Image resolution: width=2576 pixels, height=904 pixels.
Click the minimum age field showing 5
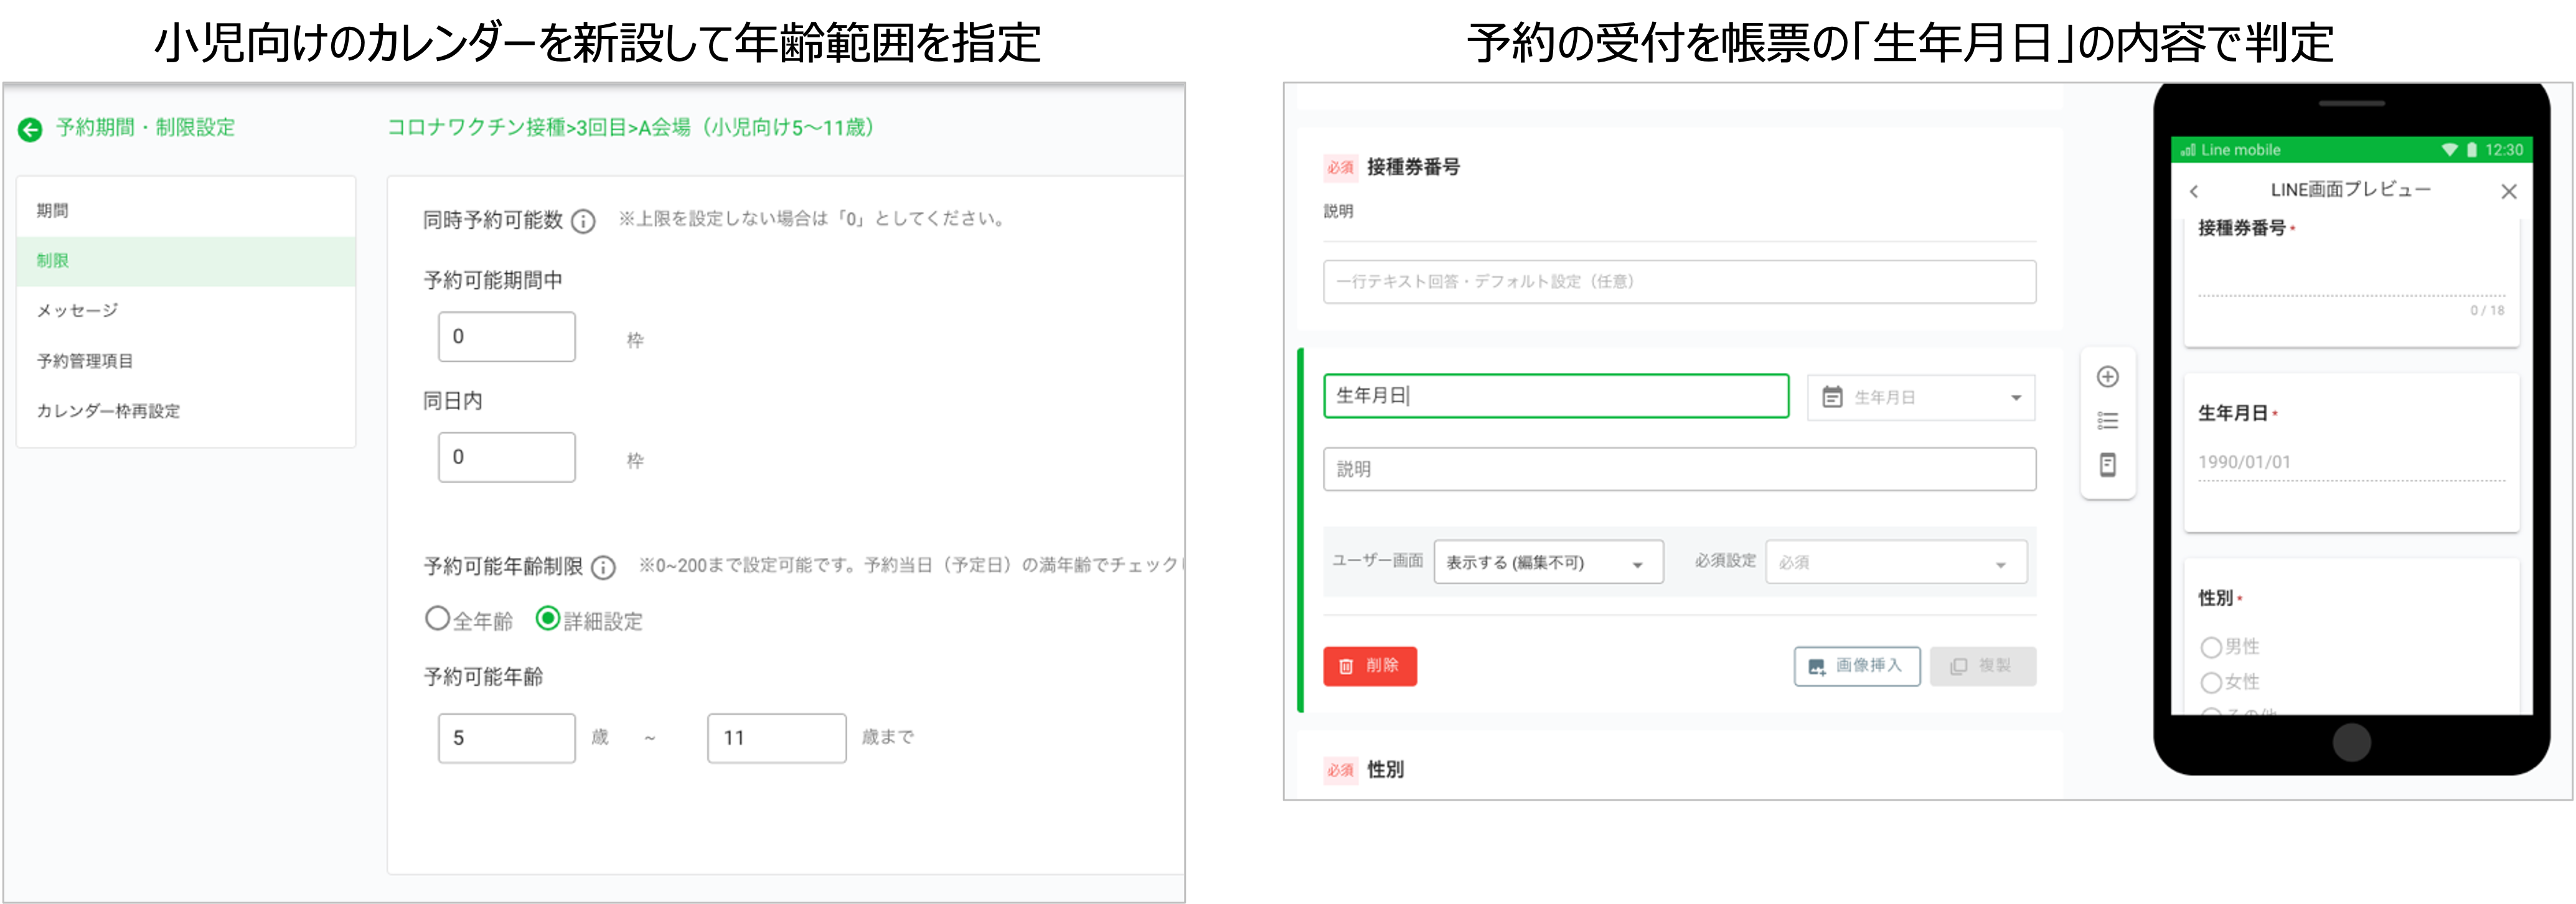tap(506, 738)
